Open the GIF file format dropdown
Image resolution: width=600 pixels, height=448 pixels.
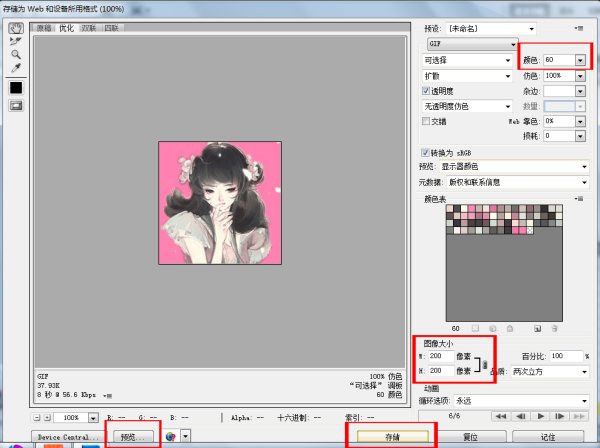[x=473, y=44]
